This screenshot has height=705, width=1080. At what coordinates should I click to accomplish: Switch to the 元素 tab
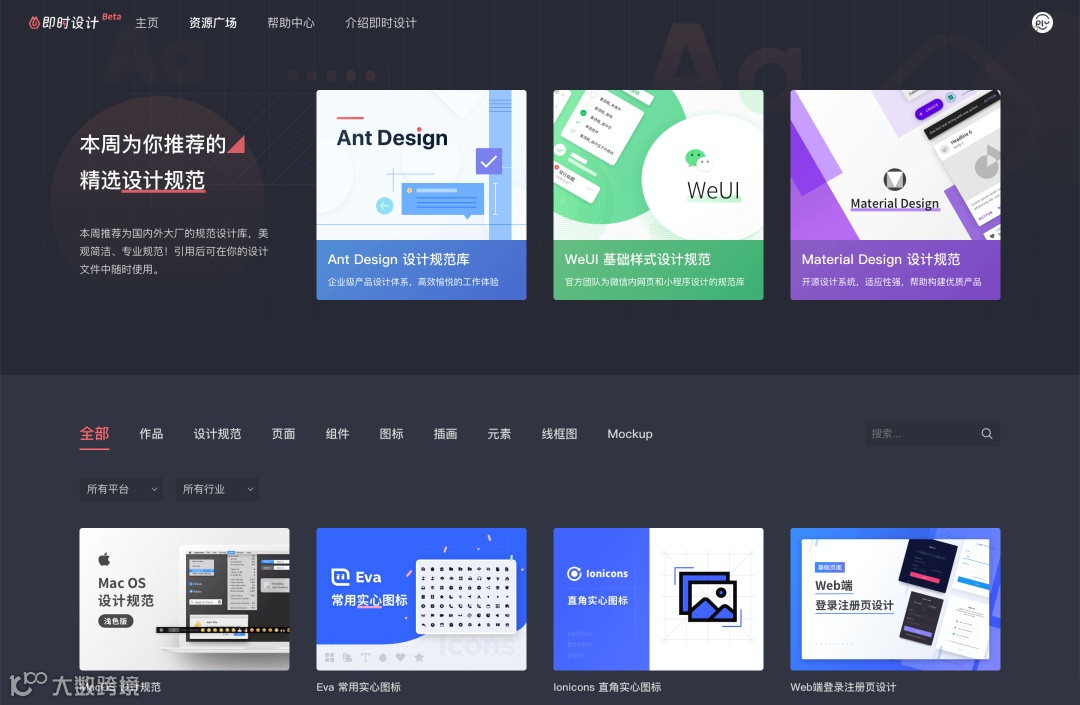pyautogui.click(x=499, y=434)
